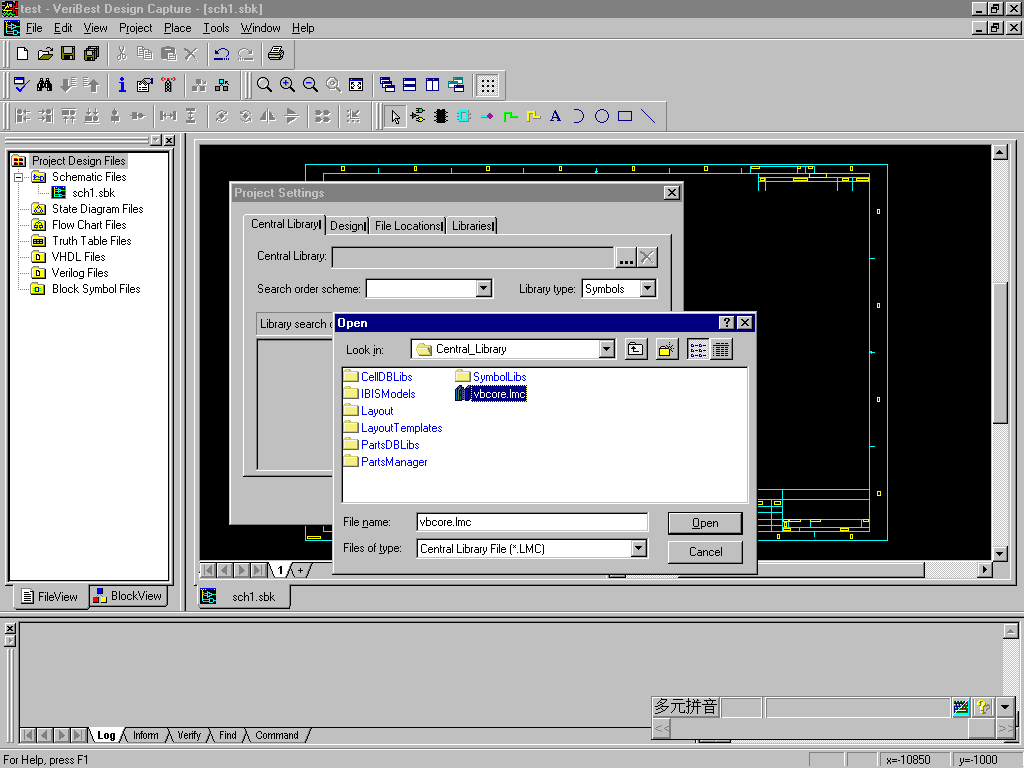Image resolution: width=1024 pixels, height=768 pixels.
Task: Collapse the Schematic Files tree node
Action: pos(18,177)
